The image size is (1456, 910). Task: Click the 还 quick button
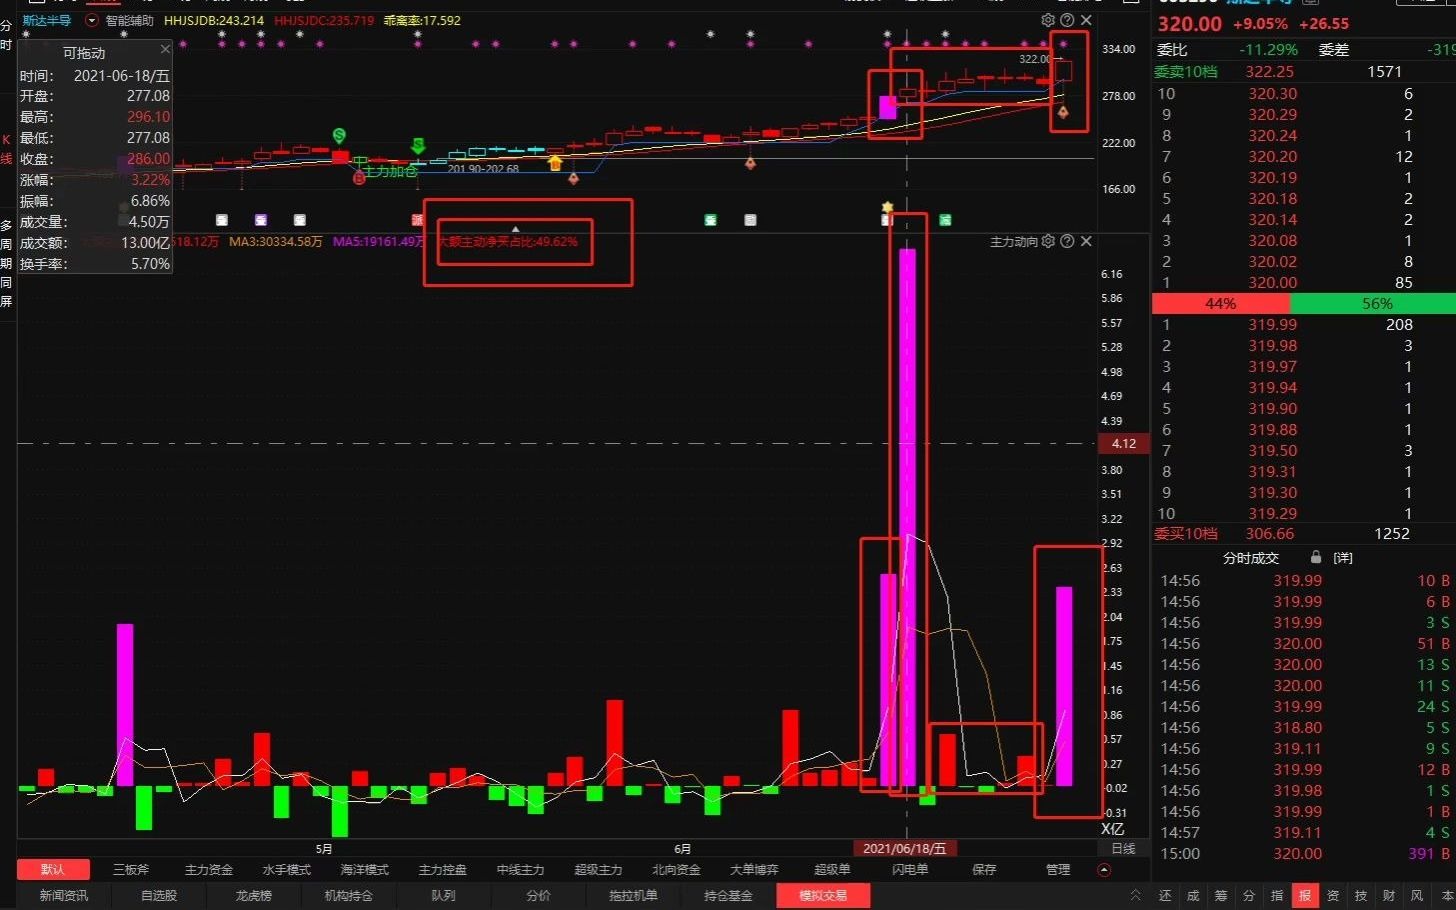1165,895
